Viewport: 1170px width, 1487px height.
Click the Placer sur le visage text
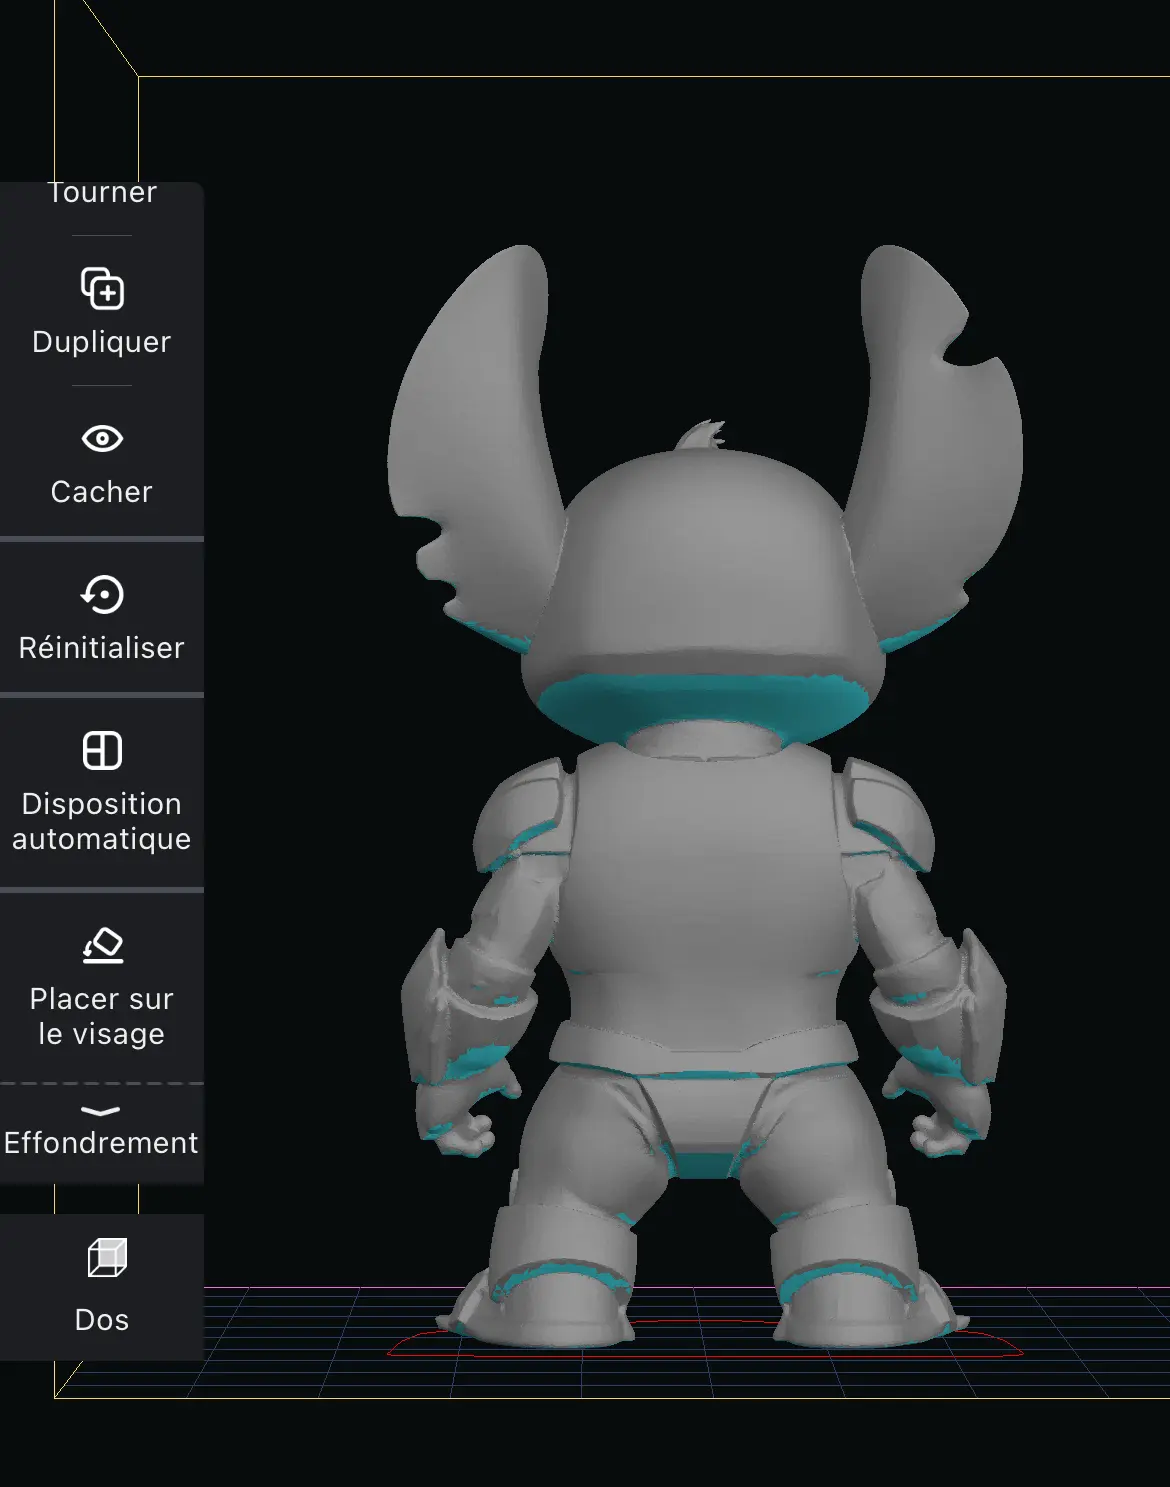coord(102,1016)
